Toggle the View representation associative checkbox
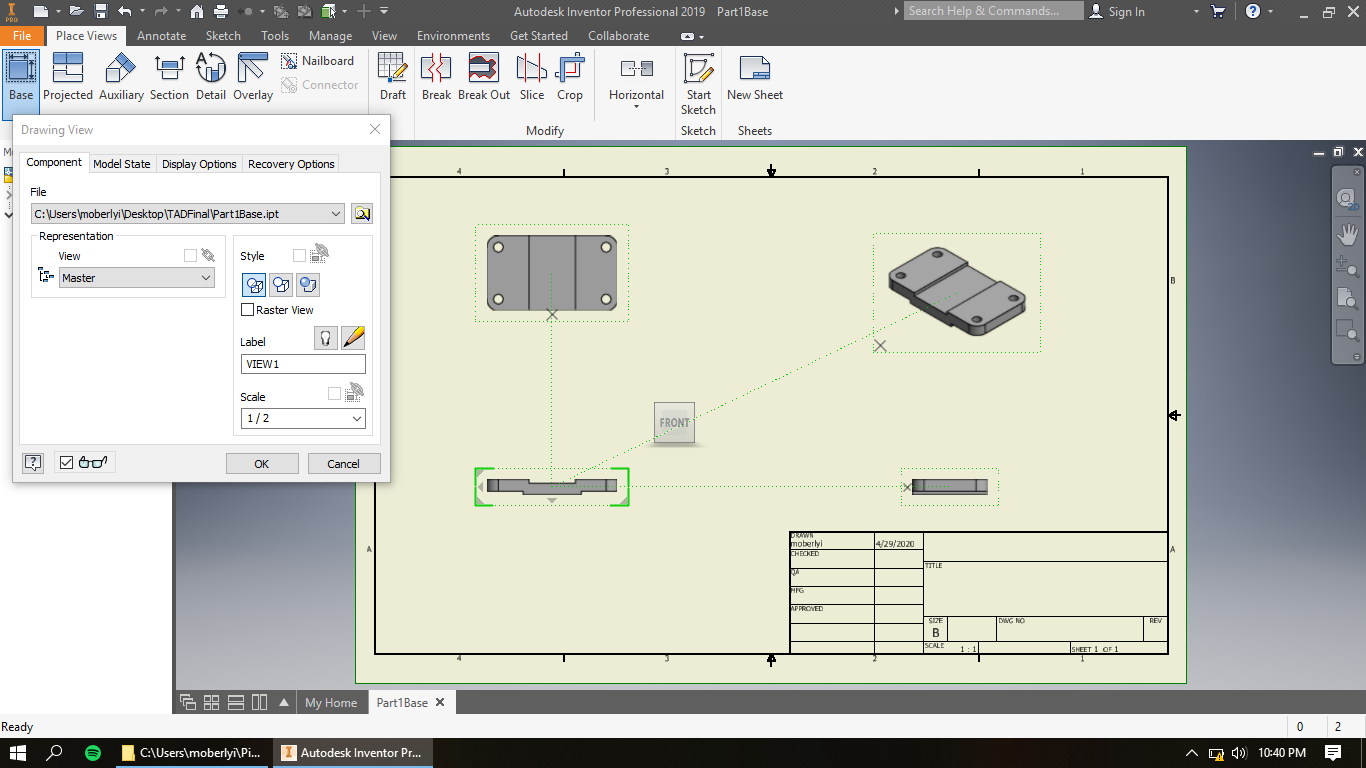This screenshot has width=1366, height=768. click(x=190, y=256)
